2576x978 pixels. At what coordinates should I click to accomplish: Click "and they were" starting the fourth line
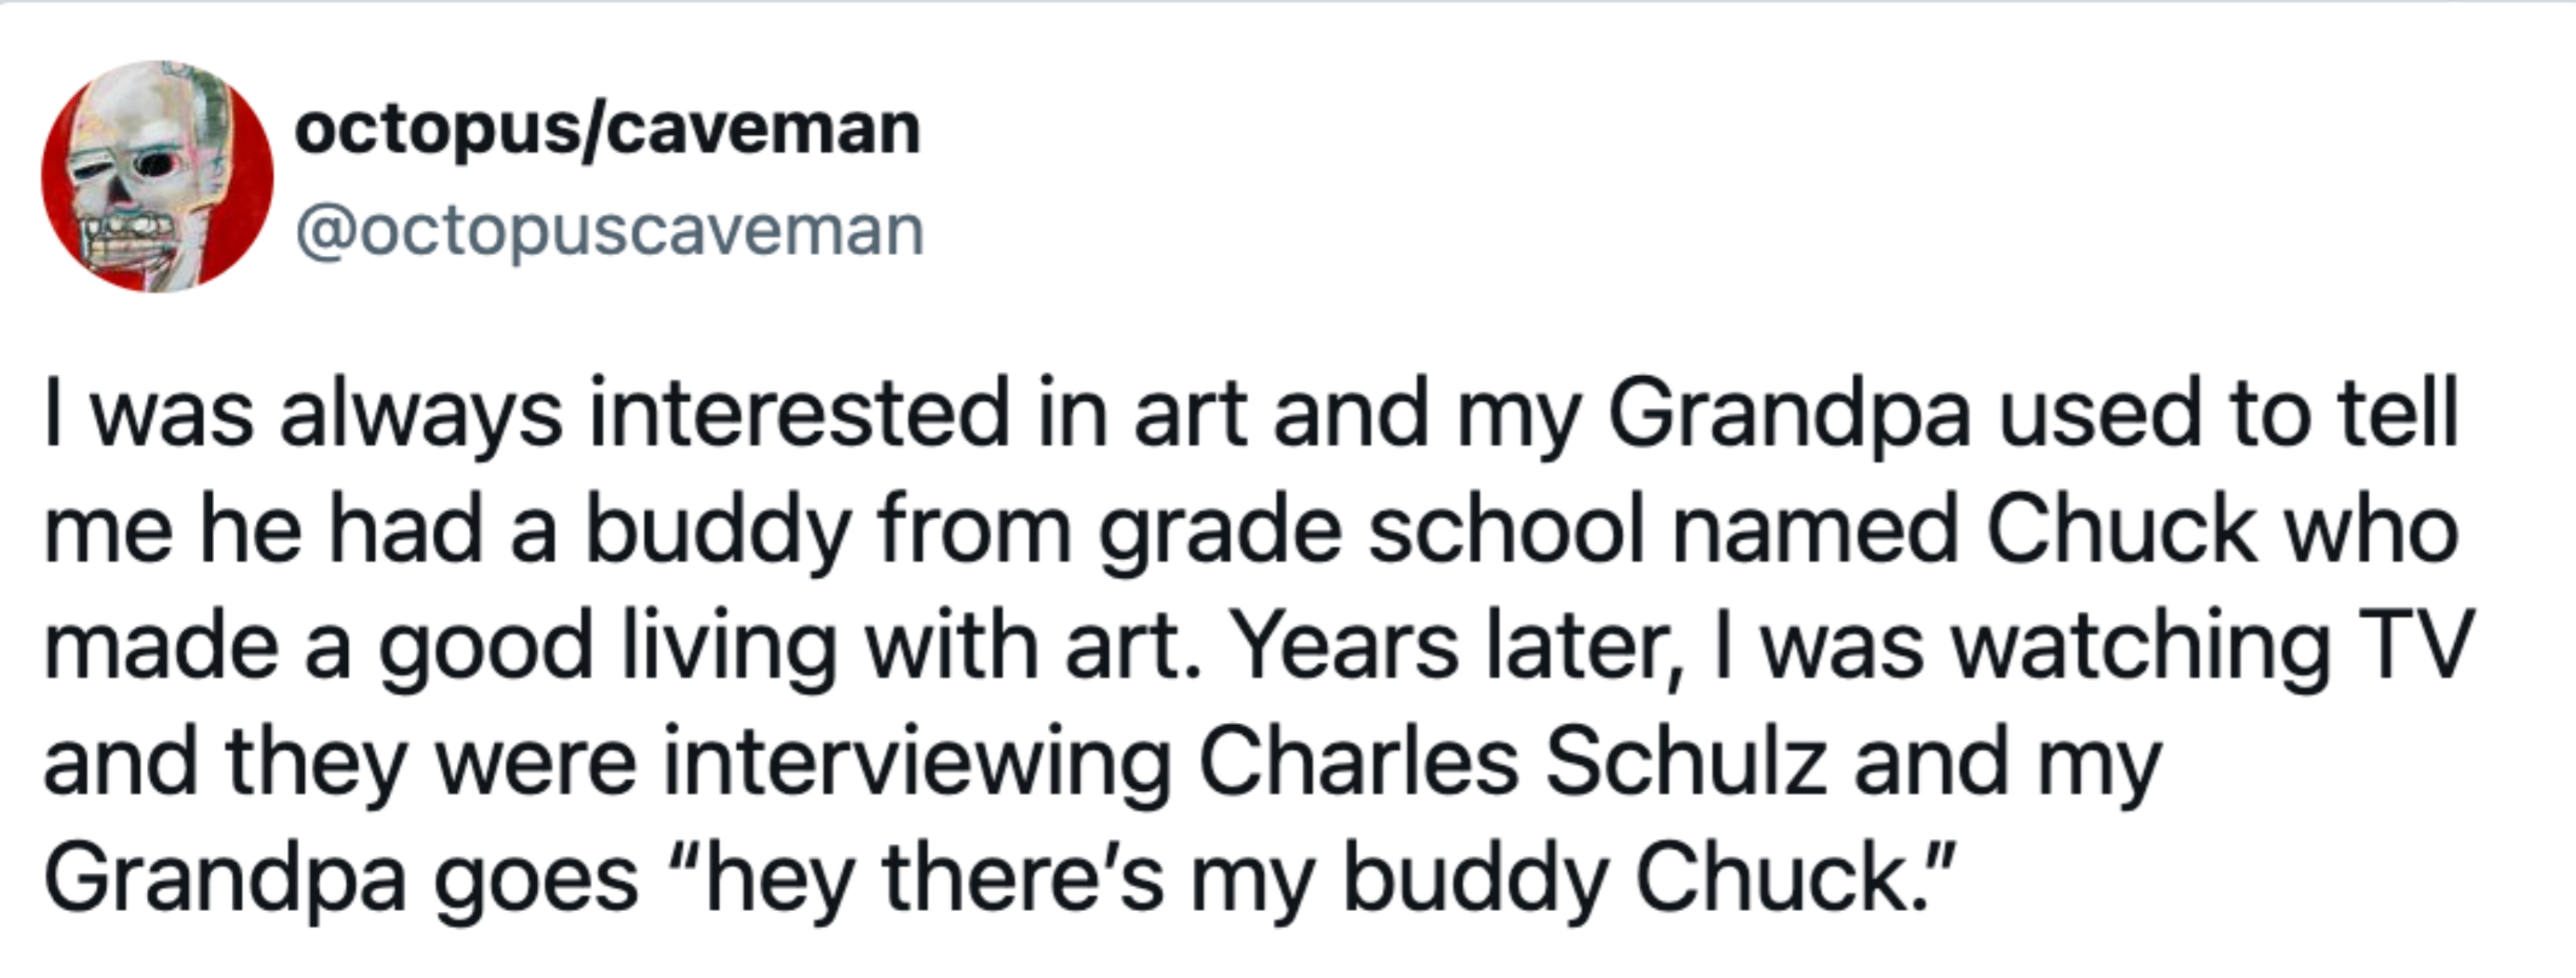340,763
